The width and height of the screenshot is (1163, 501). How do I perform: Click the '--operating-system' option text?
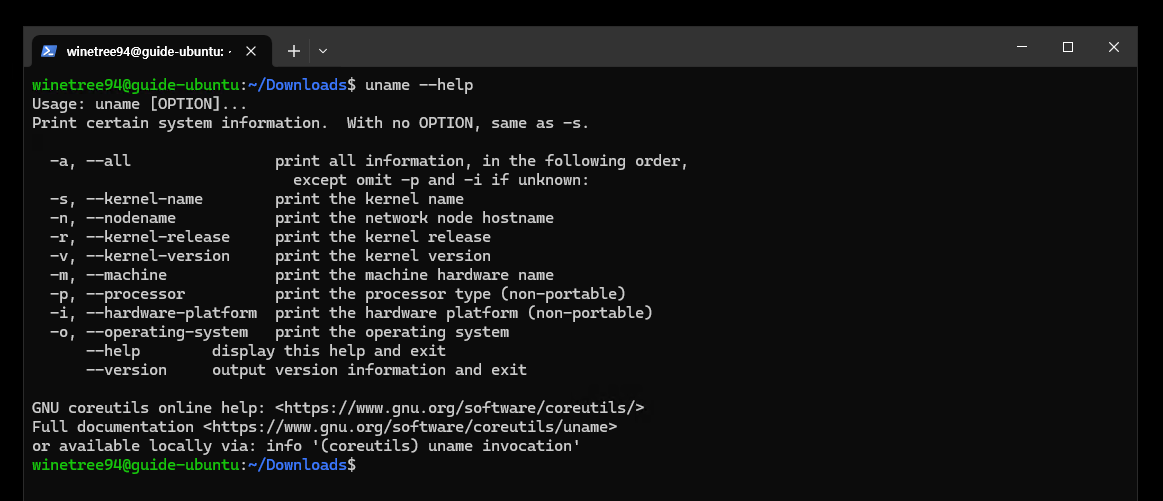(x=167, y=332)
